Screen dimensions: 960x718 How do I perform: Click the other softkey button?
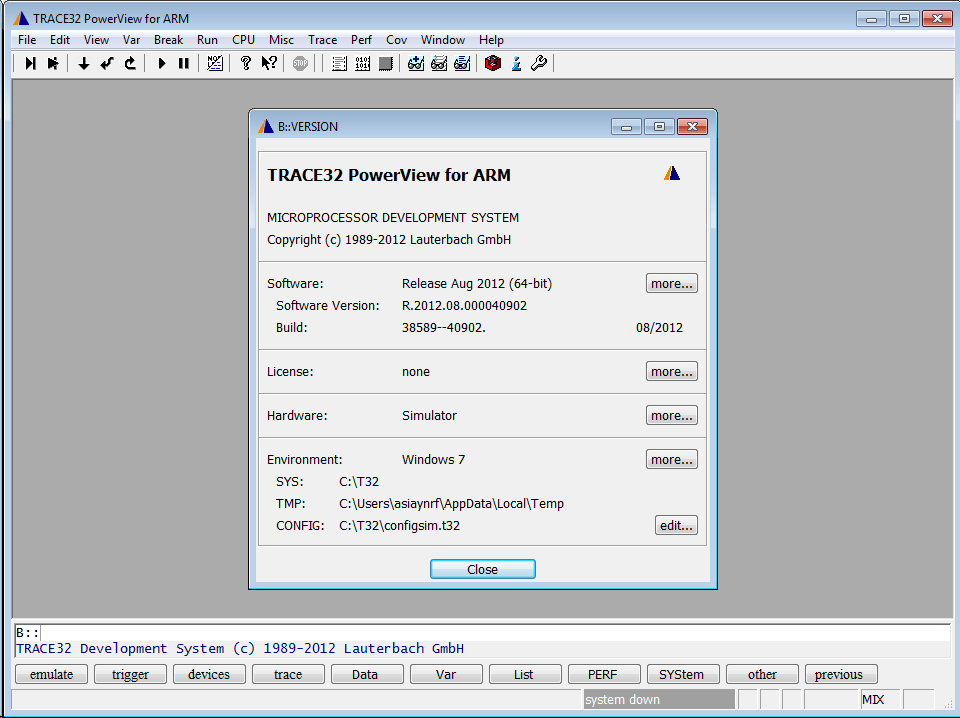click(x=762, y=675)
